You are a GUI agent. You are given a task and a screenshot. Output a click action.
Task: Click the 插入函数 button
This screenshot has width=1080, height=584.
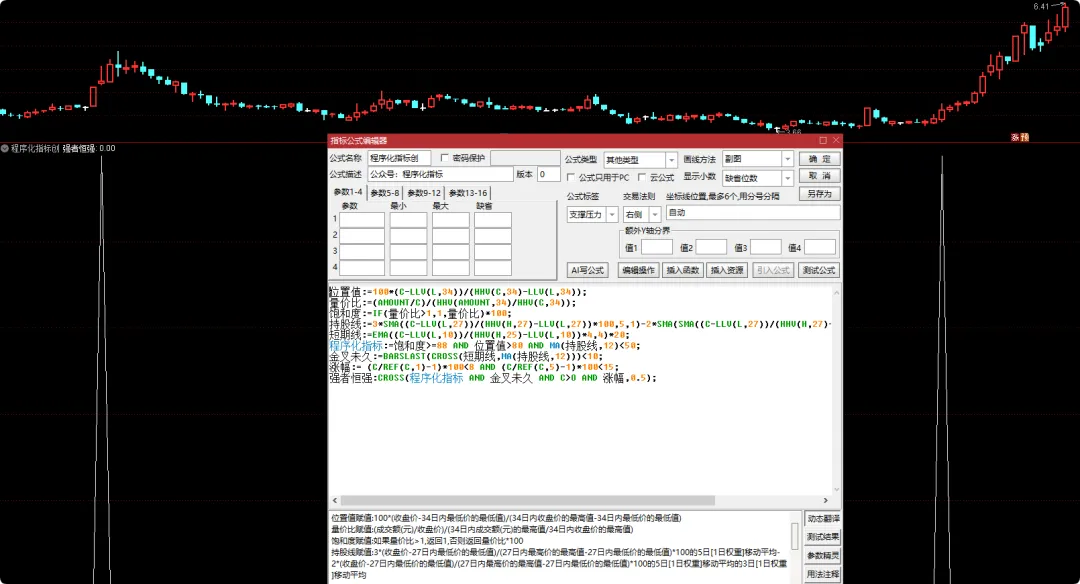click(683, 271)
